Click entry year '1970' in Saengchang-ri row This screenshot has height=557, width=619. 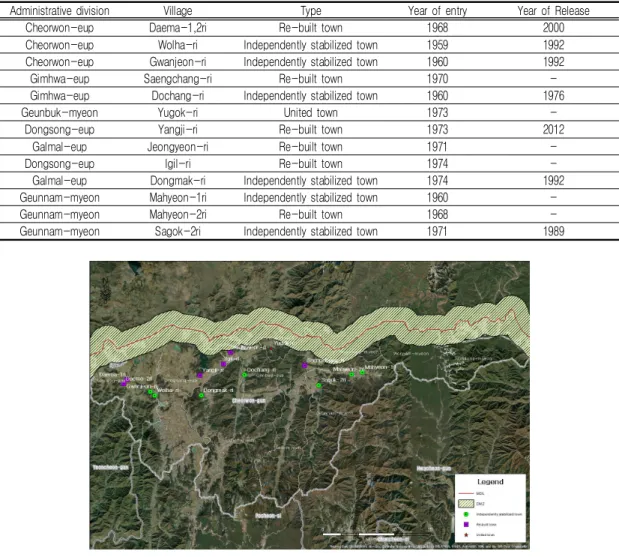tap(437, 79)
